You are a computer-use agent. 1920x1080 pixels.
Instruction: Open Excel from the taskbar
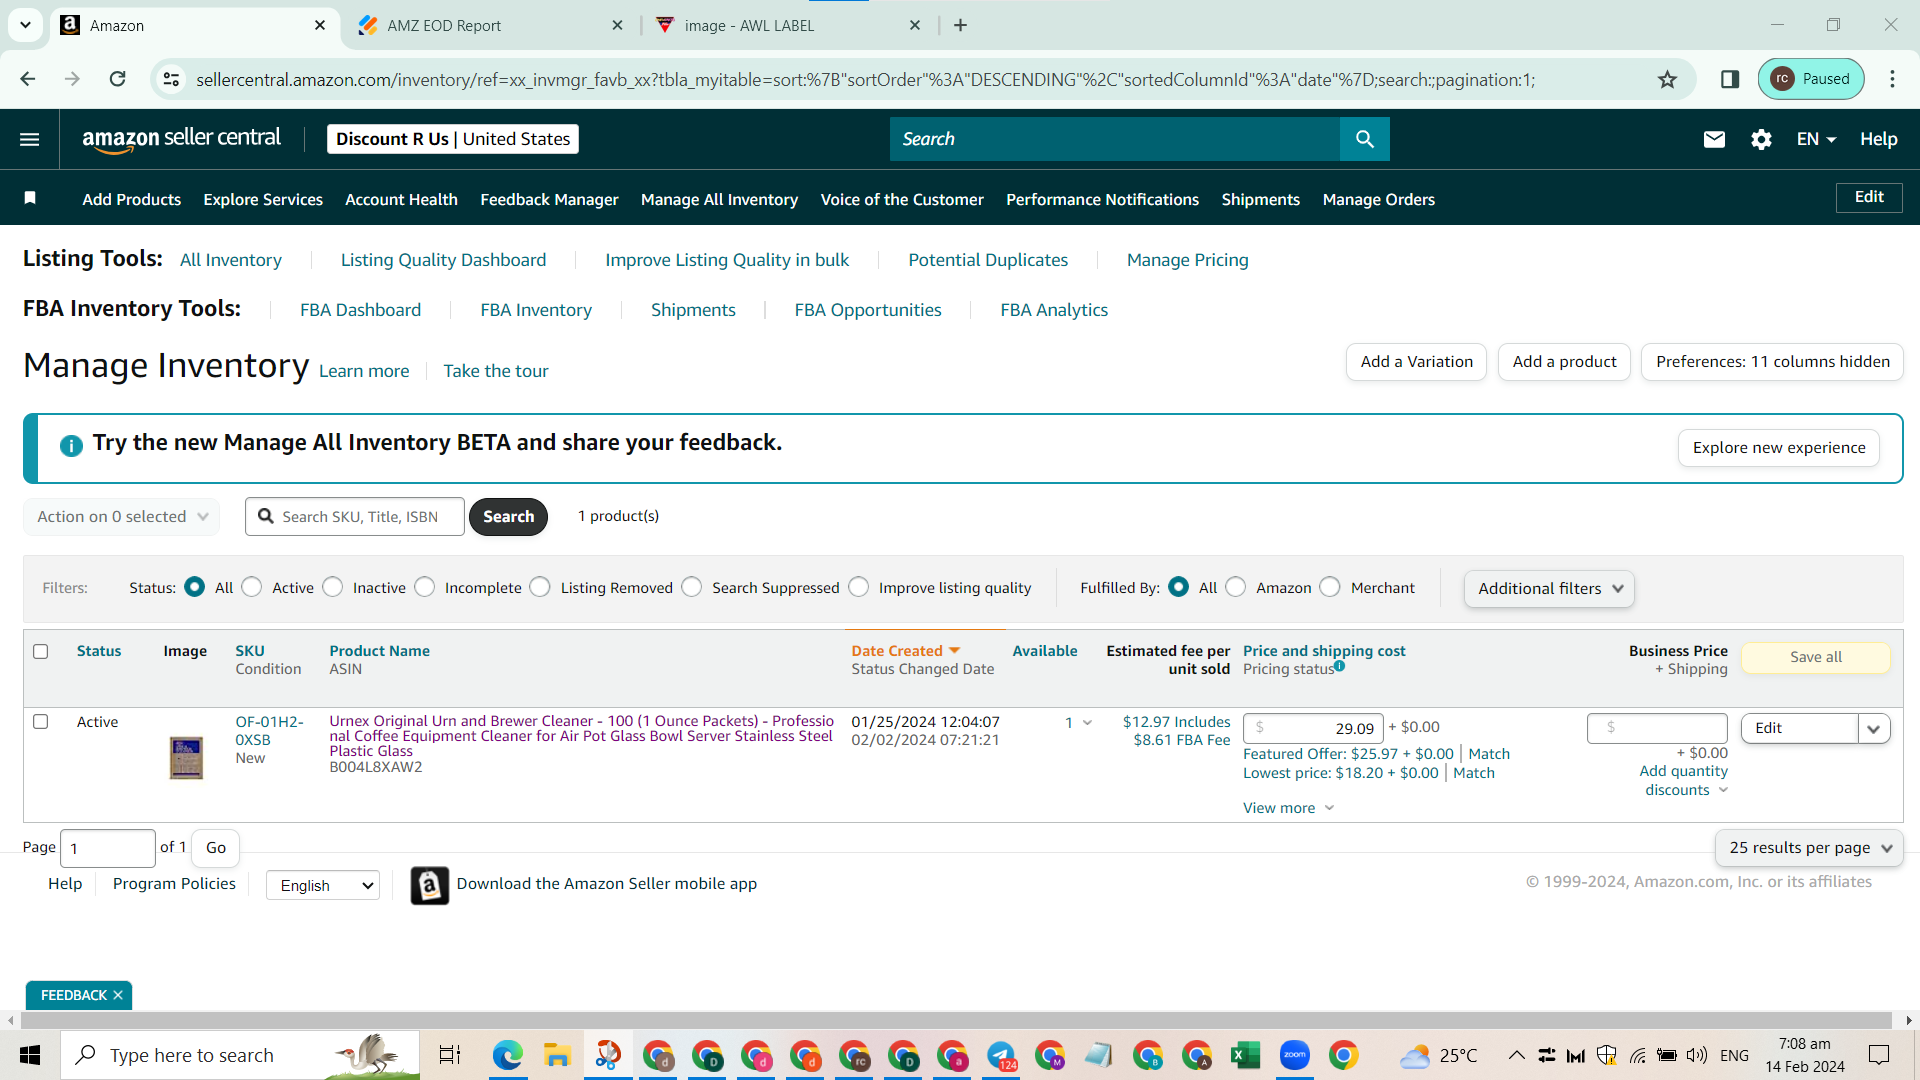1245,1055
